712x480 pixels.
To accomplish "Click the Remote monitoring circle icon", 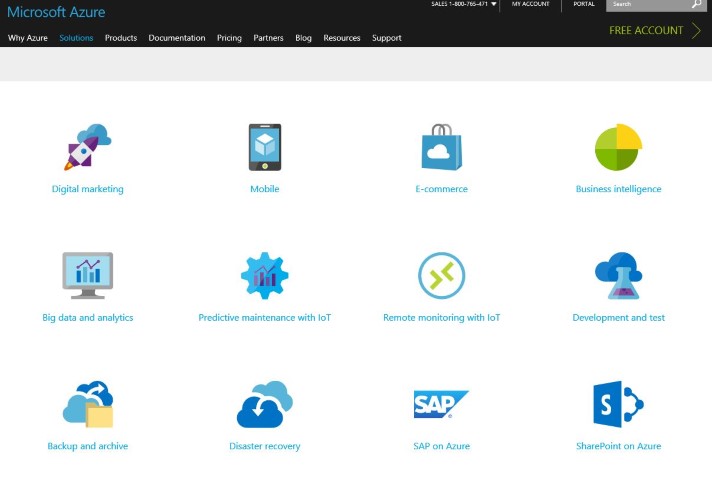I will coord(441,276).
